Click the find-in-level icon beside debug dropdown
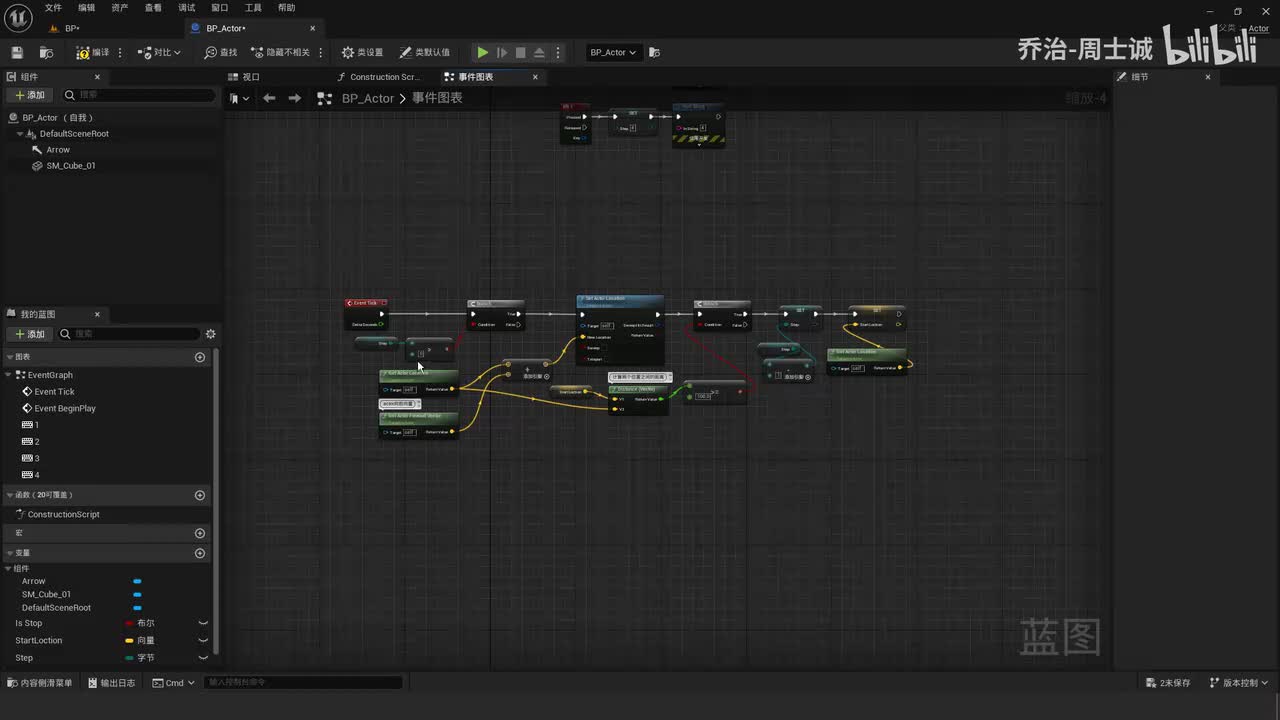The image size is (1280, 720). click(654, 52)
